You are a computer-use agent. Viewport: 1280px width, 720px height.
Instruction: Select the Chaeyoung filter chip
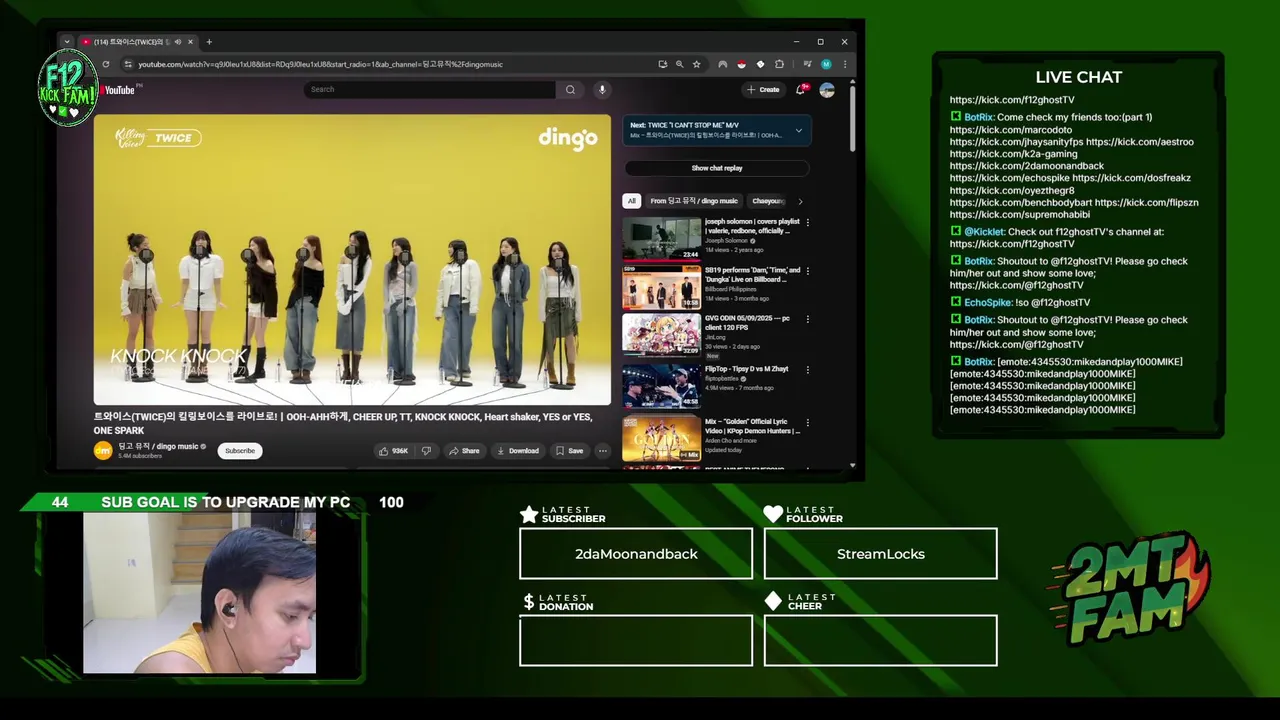[x=768, y=201]
